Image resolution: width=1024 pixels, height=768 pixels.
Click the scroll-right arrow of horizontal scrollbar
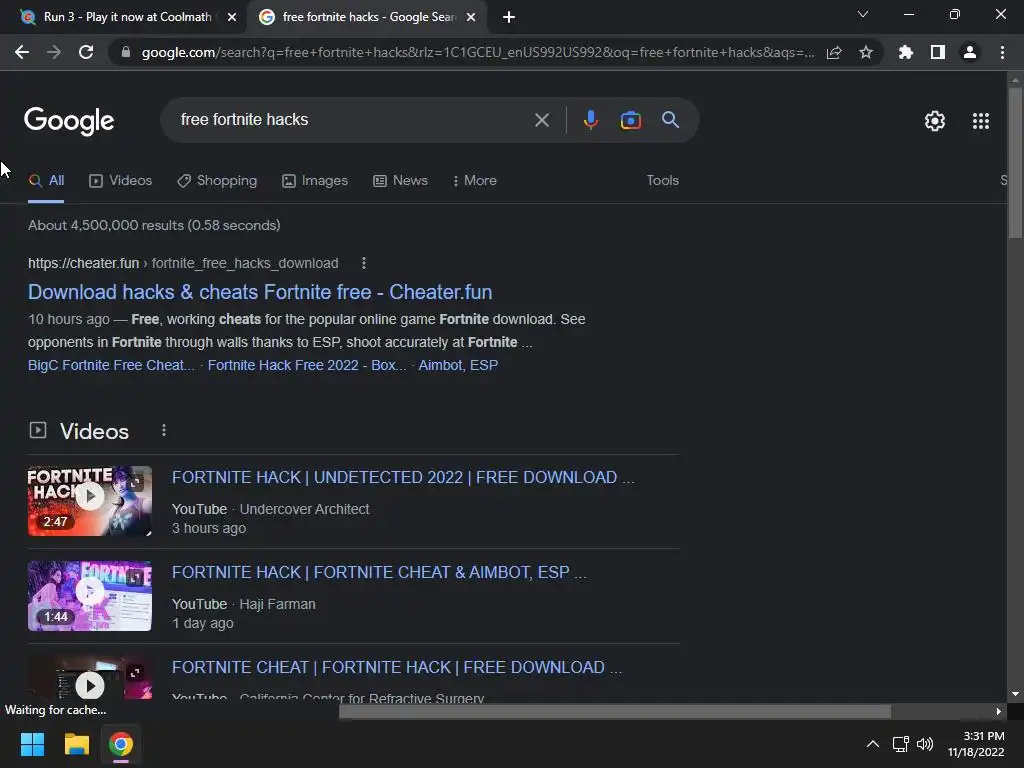tap(999, 711)
